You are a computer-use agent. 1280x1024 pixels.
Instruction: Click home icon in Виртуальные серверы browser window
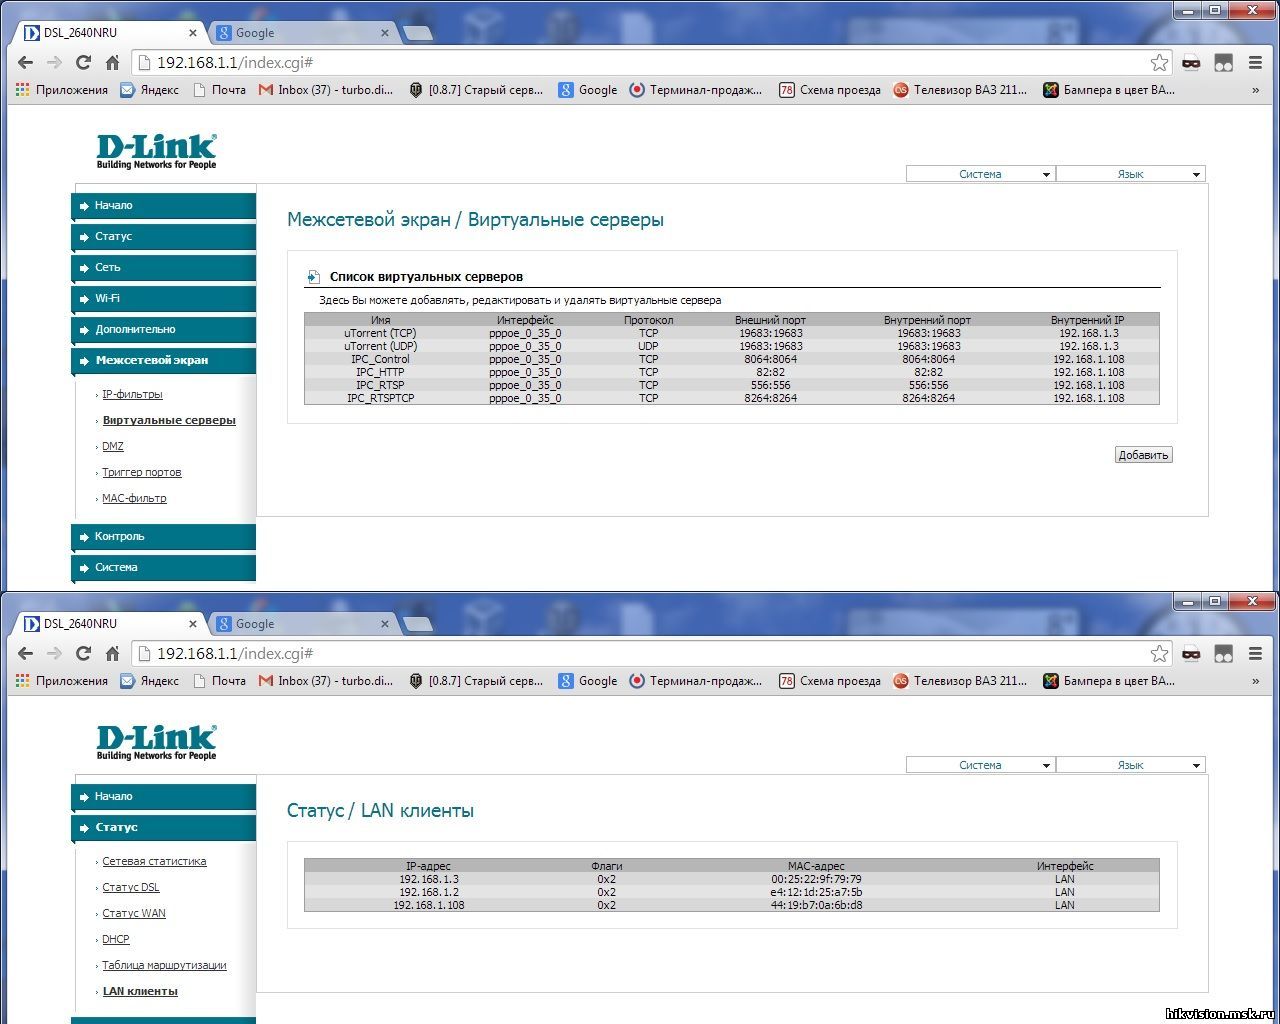(x=112, y=63)
